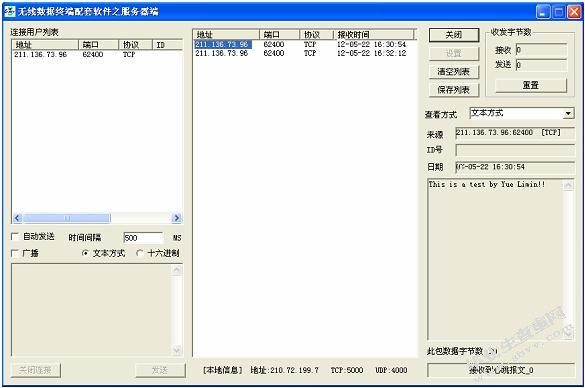
Task: Select the 十六进制 radio button
Action: (x=140, y=253)
